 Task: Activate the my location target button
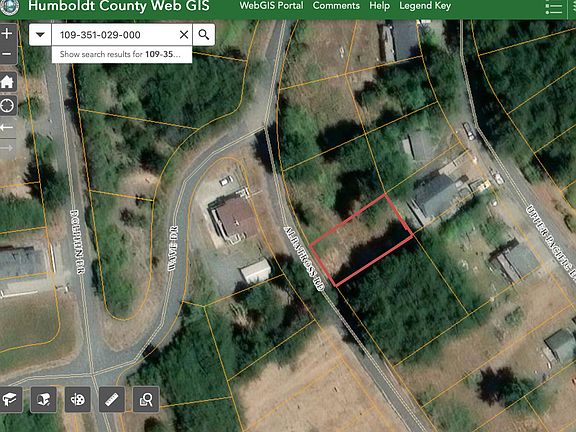coord(7,106)
